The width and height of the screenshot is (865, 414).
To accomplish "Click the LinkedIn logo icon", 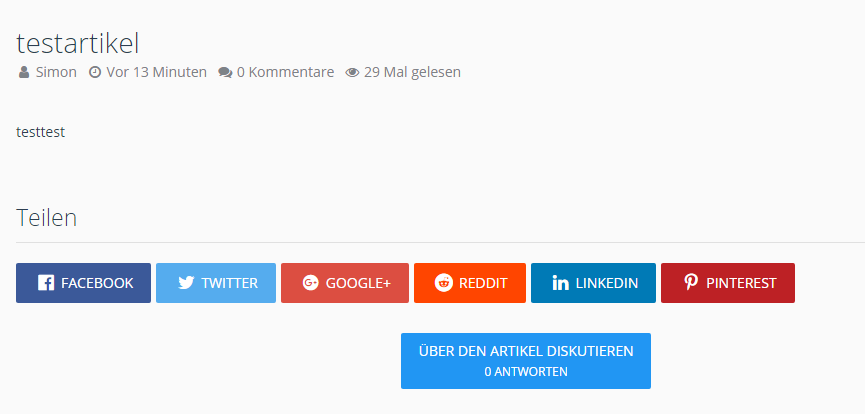I will pos(560,283).
